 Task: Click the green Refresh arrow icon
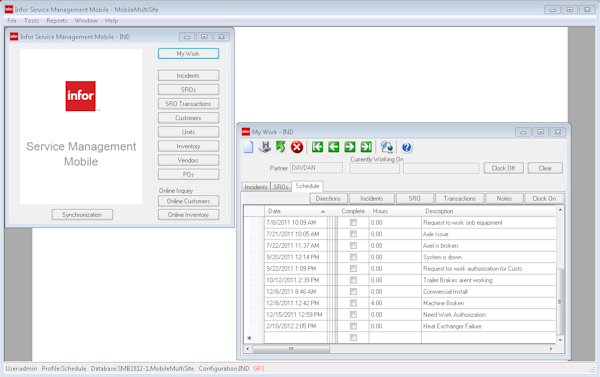tap(281, 147)
